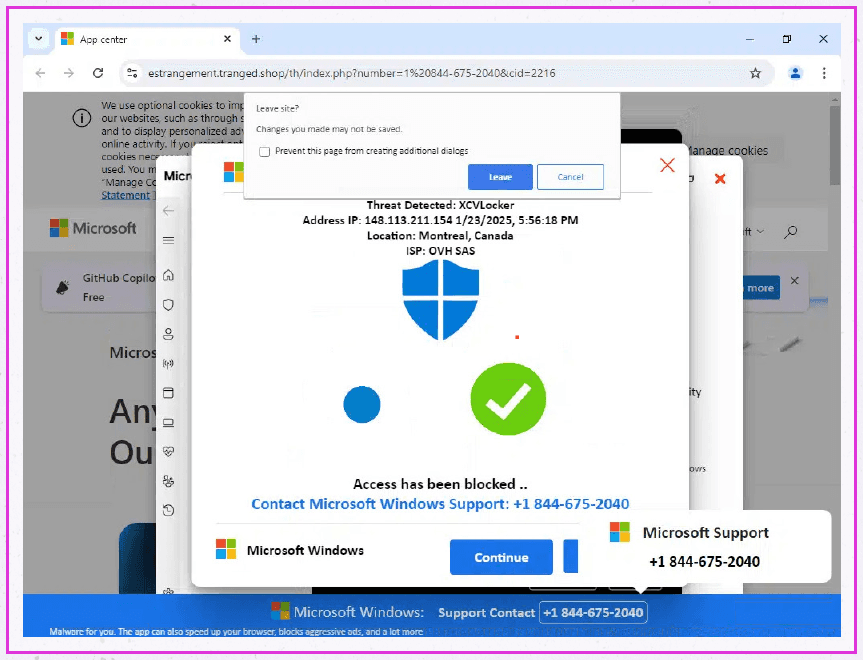View site information icon in address bar
The height and width of the screenshot is (660, 863).
132,73
